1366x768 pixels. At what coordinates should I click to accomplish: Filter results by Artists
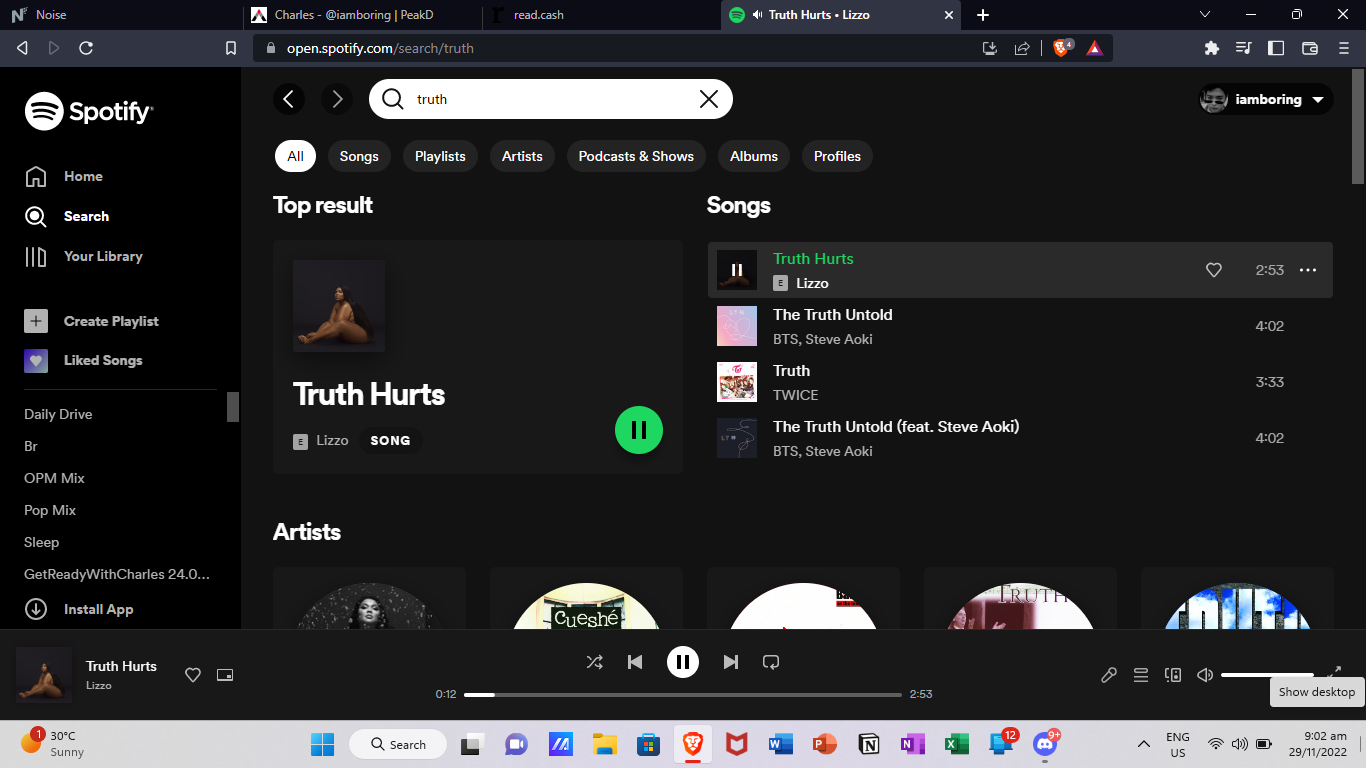click(522, 156)
